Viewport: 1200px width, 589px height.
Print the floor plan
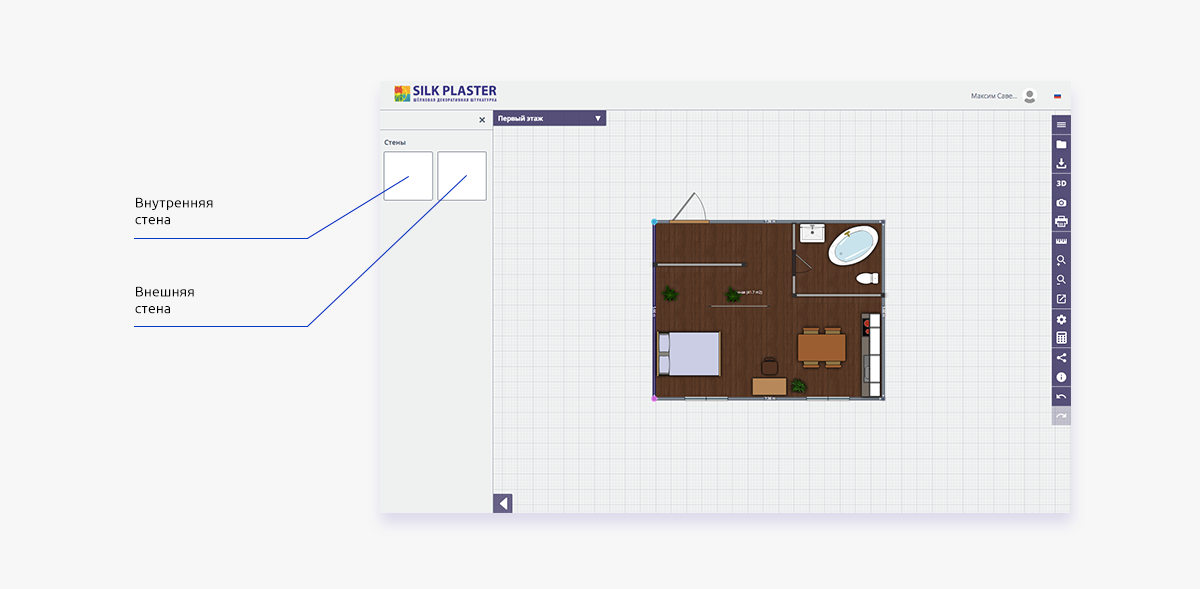coord(1061,221)
